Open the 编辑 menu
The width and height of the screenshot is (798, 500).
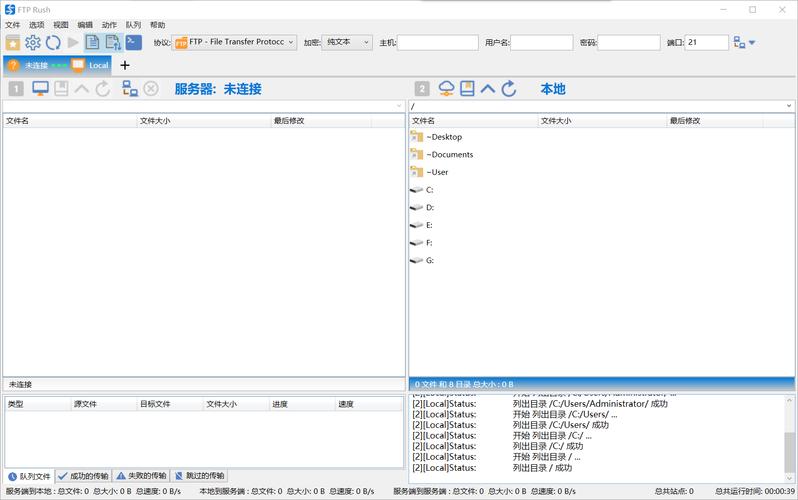pos(85,25)
